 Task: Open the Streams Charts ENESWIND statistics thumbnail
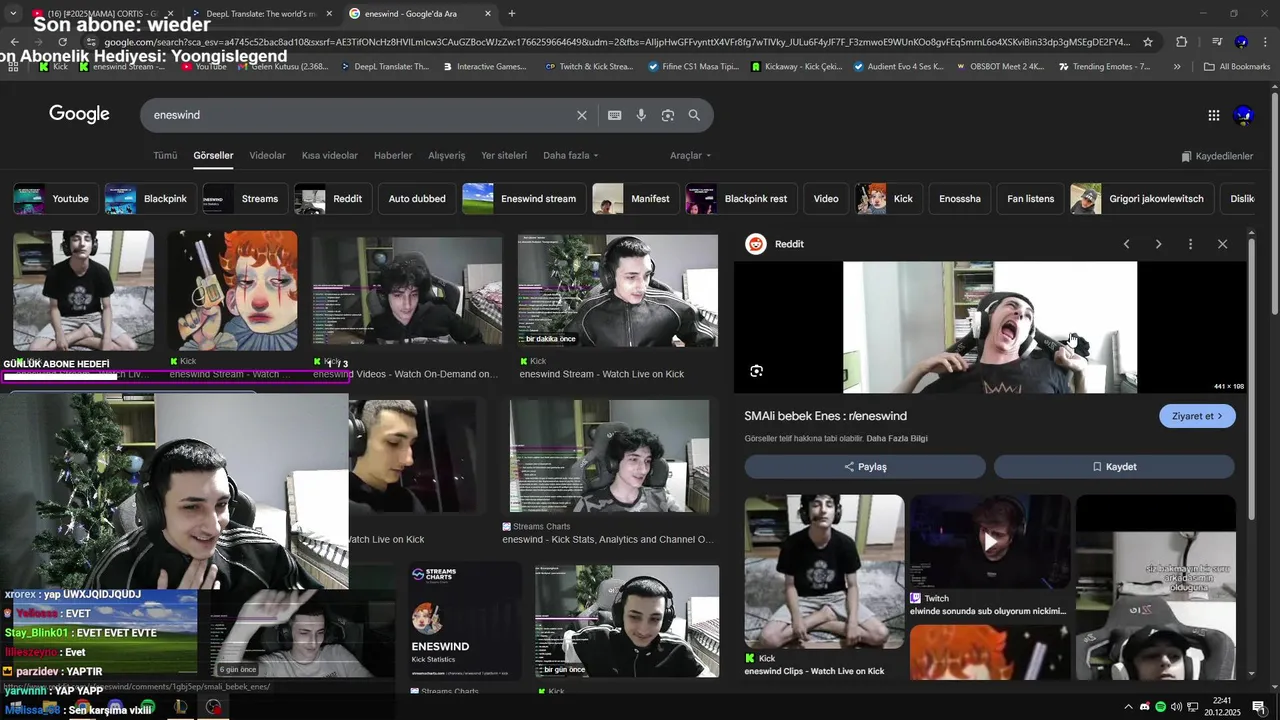465,620
